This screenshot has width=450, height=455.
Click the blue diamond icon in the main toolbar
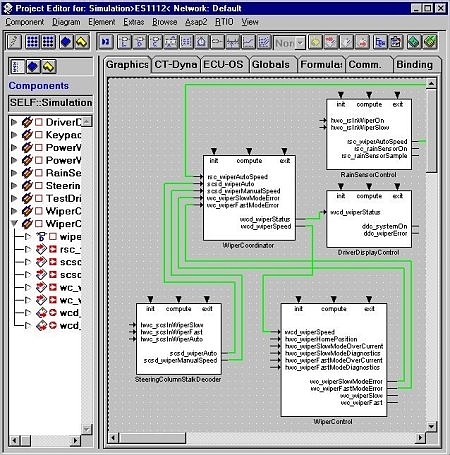point(66,42)
